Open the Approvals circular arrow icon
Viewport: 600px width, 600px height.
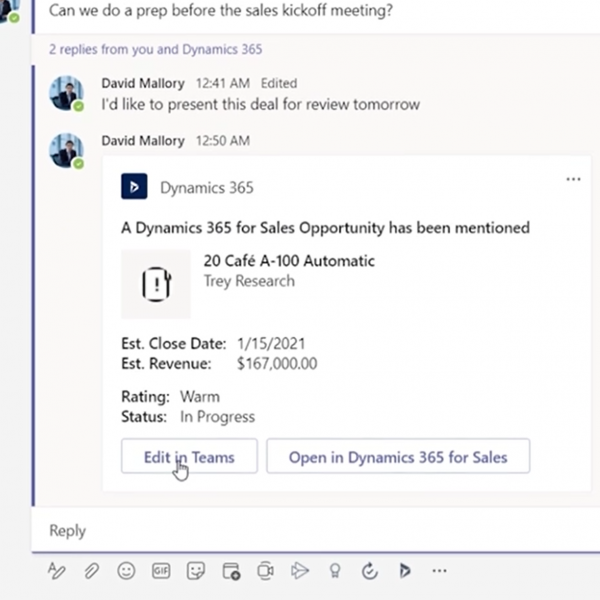click(x=370, y=571)
